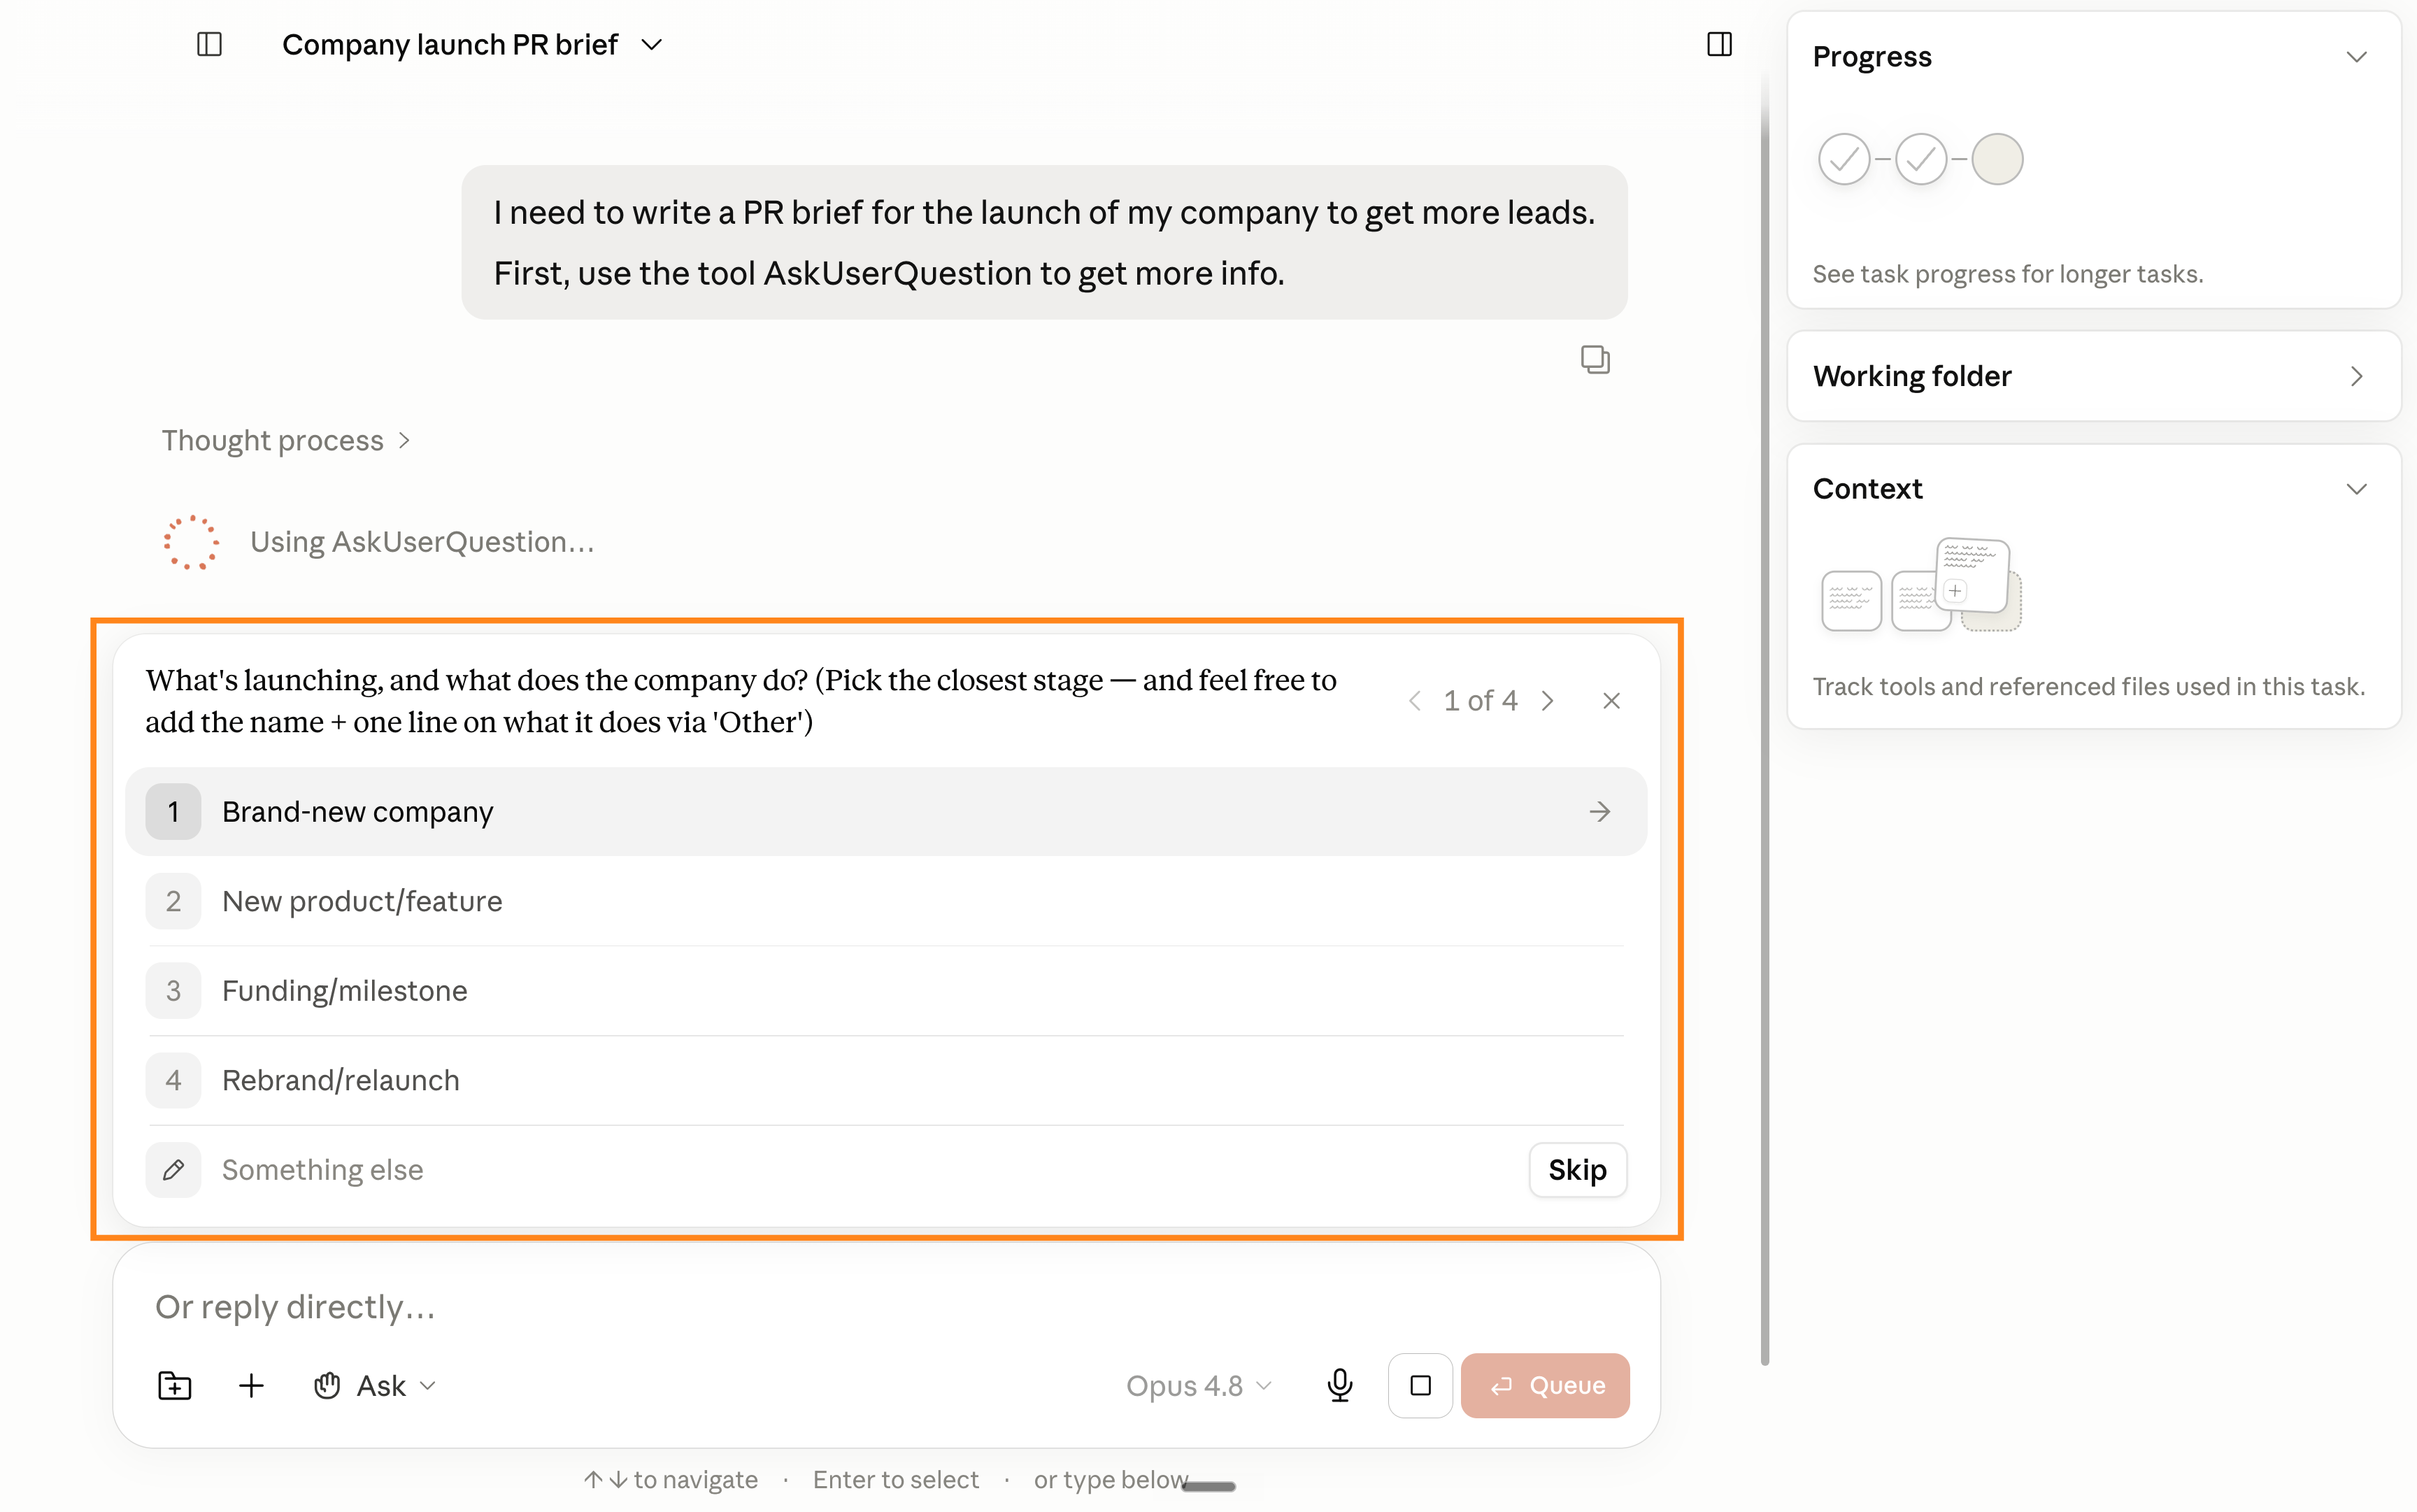Click the second completed progress step circle
Viewport: 2417px width, 1512px height.
1920,159
